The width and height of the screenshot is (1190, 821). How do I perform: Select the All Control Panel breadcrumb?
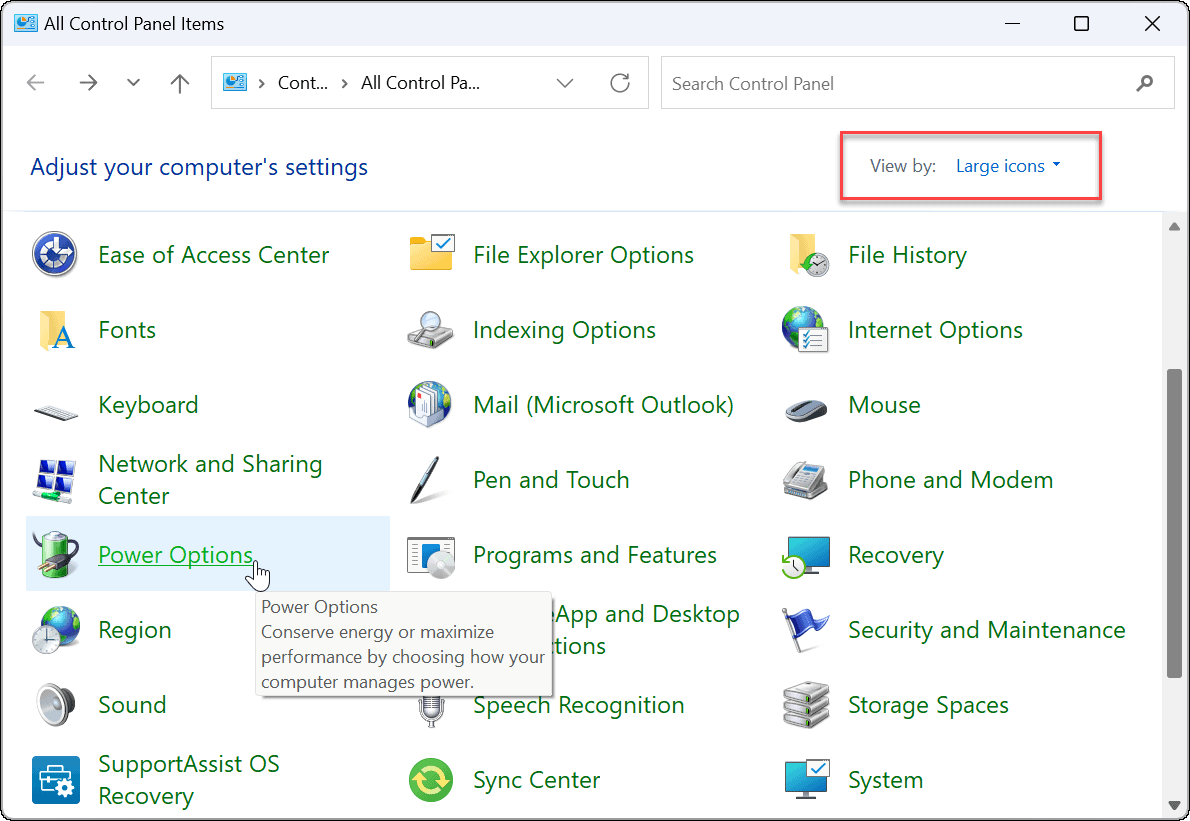click(420, 83)
